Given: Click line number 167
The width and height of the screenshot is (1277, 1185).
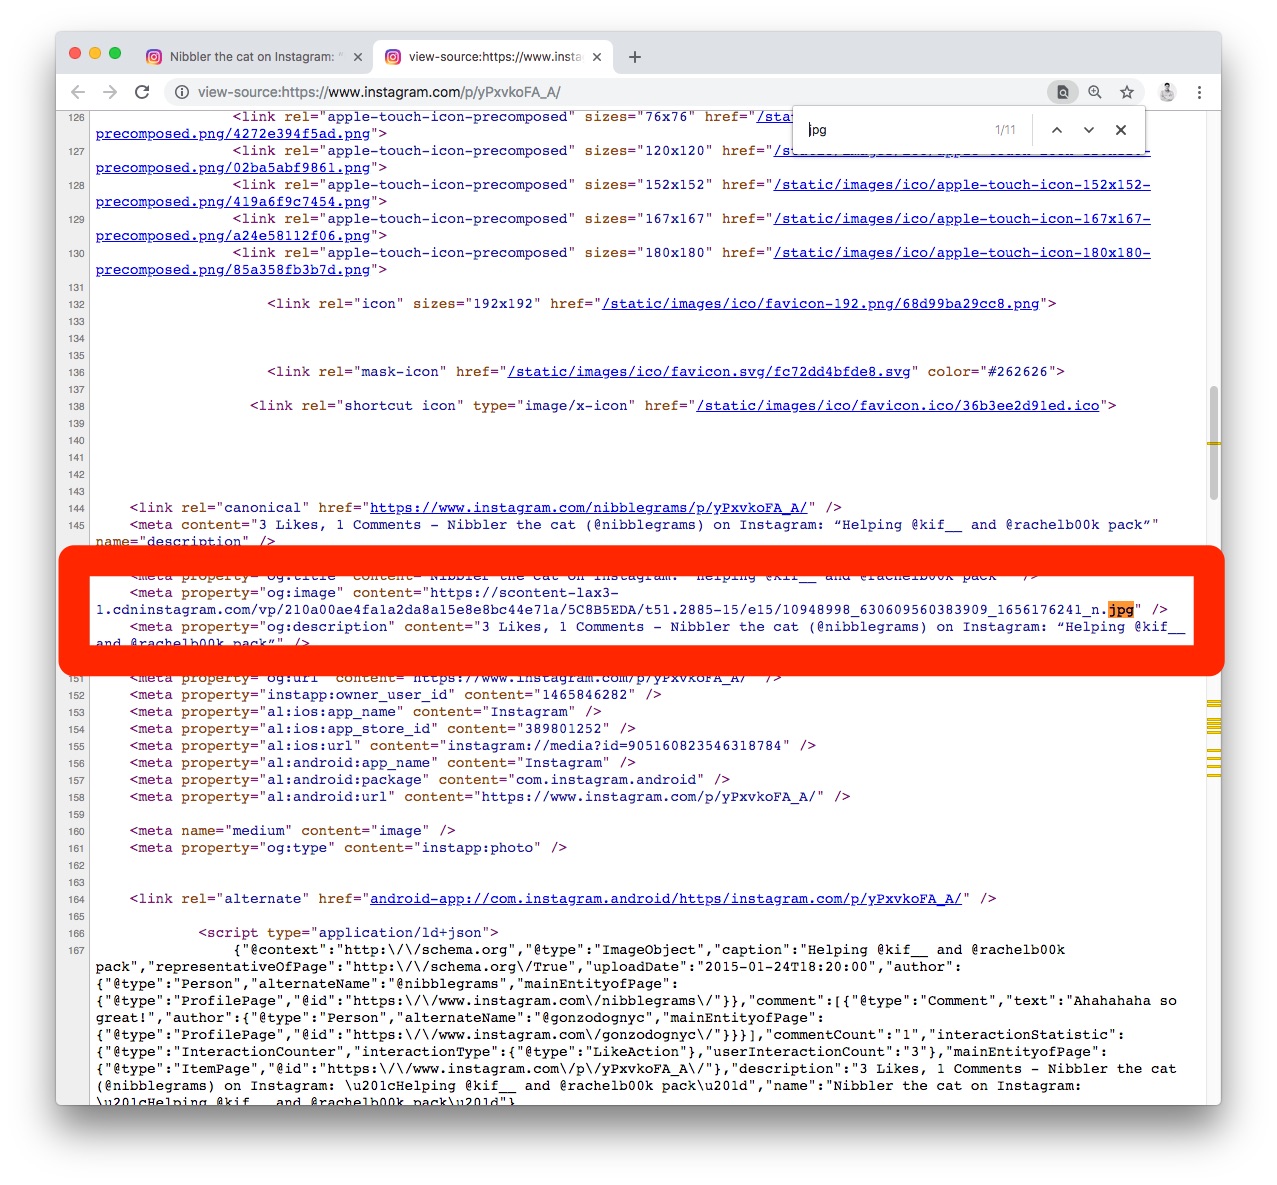Looking at the screenshot, I should (x=76, y=951).
